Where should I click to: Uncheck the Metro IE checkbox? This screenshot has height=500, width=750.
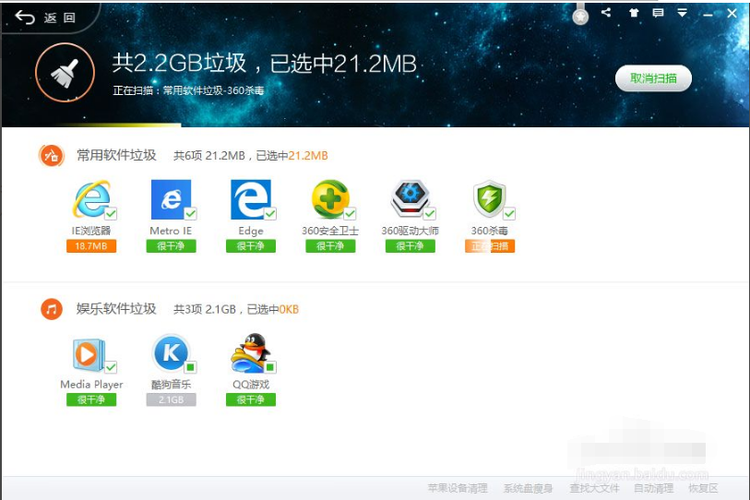click(191, 213)
